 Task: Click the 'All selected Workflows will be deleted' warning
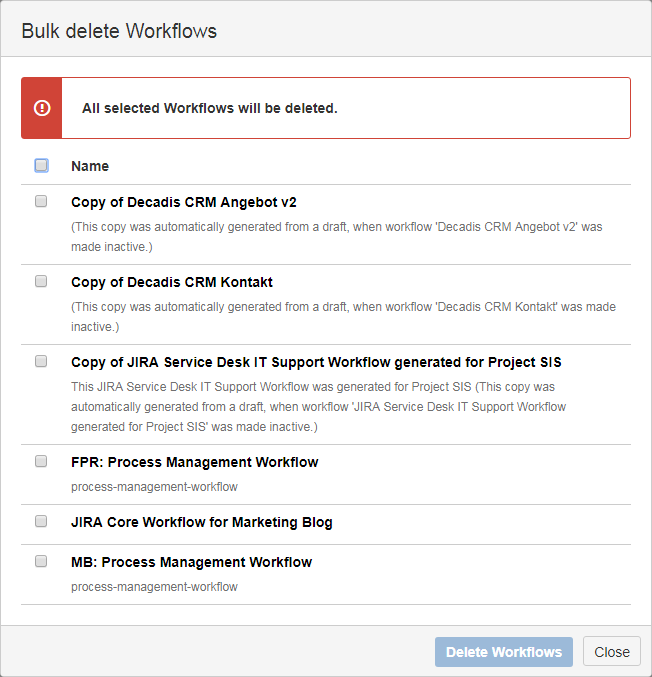(210, 108)
